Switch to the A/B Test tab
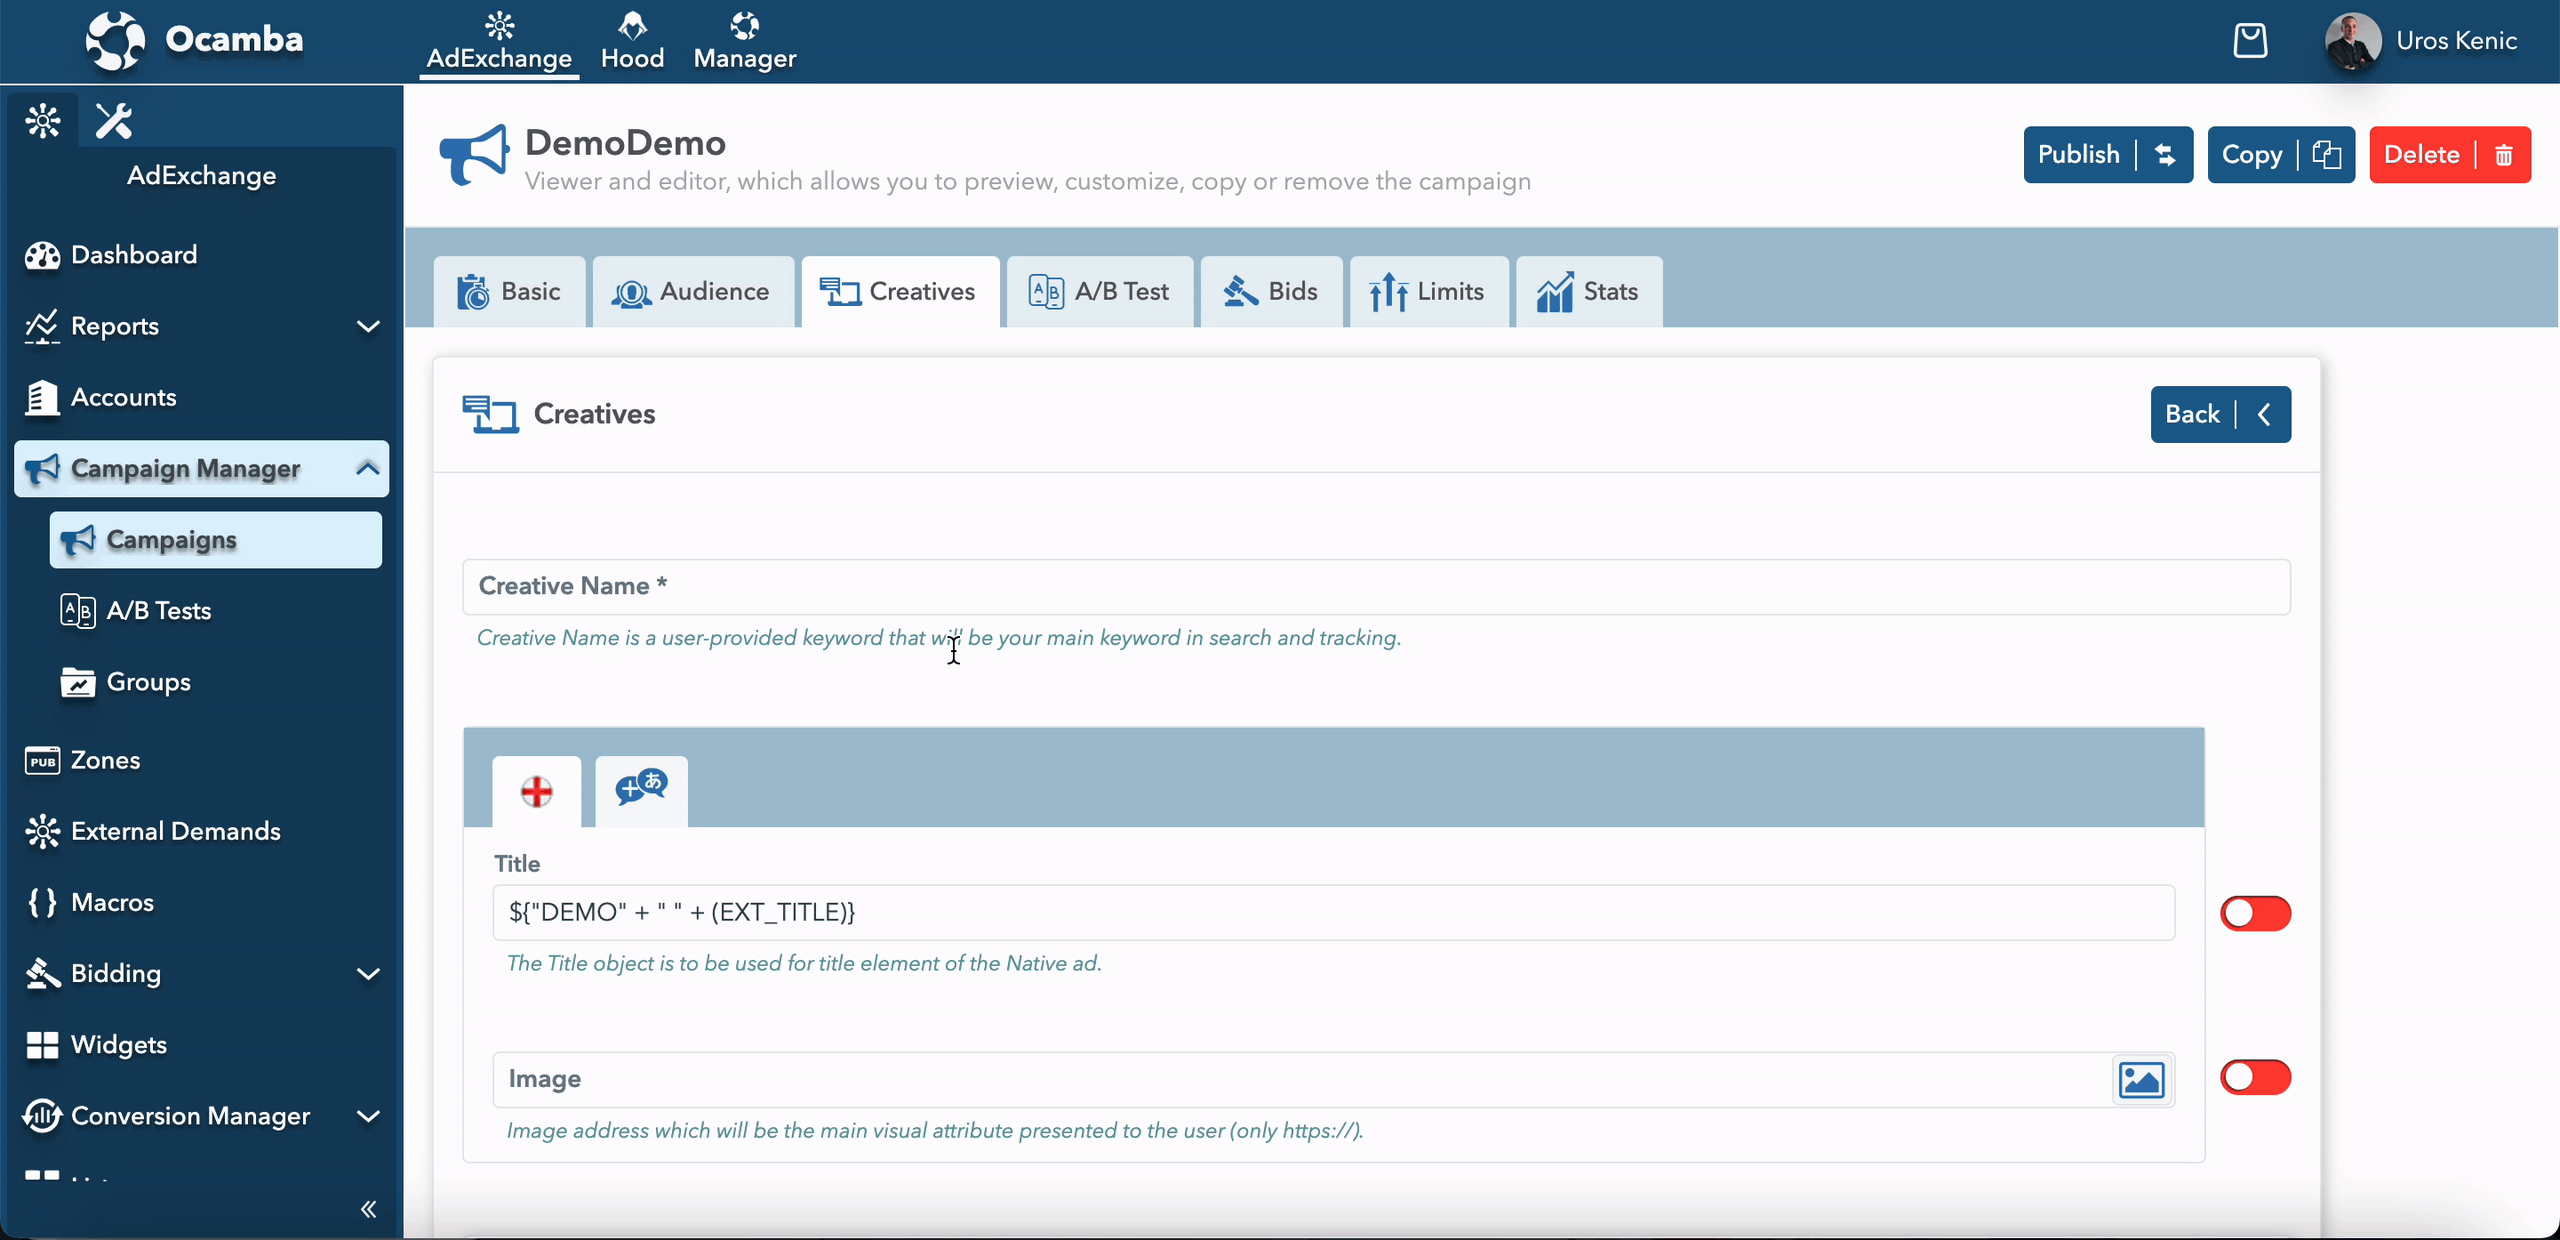 click(x=1100, y=292)
